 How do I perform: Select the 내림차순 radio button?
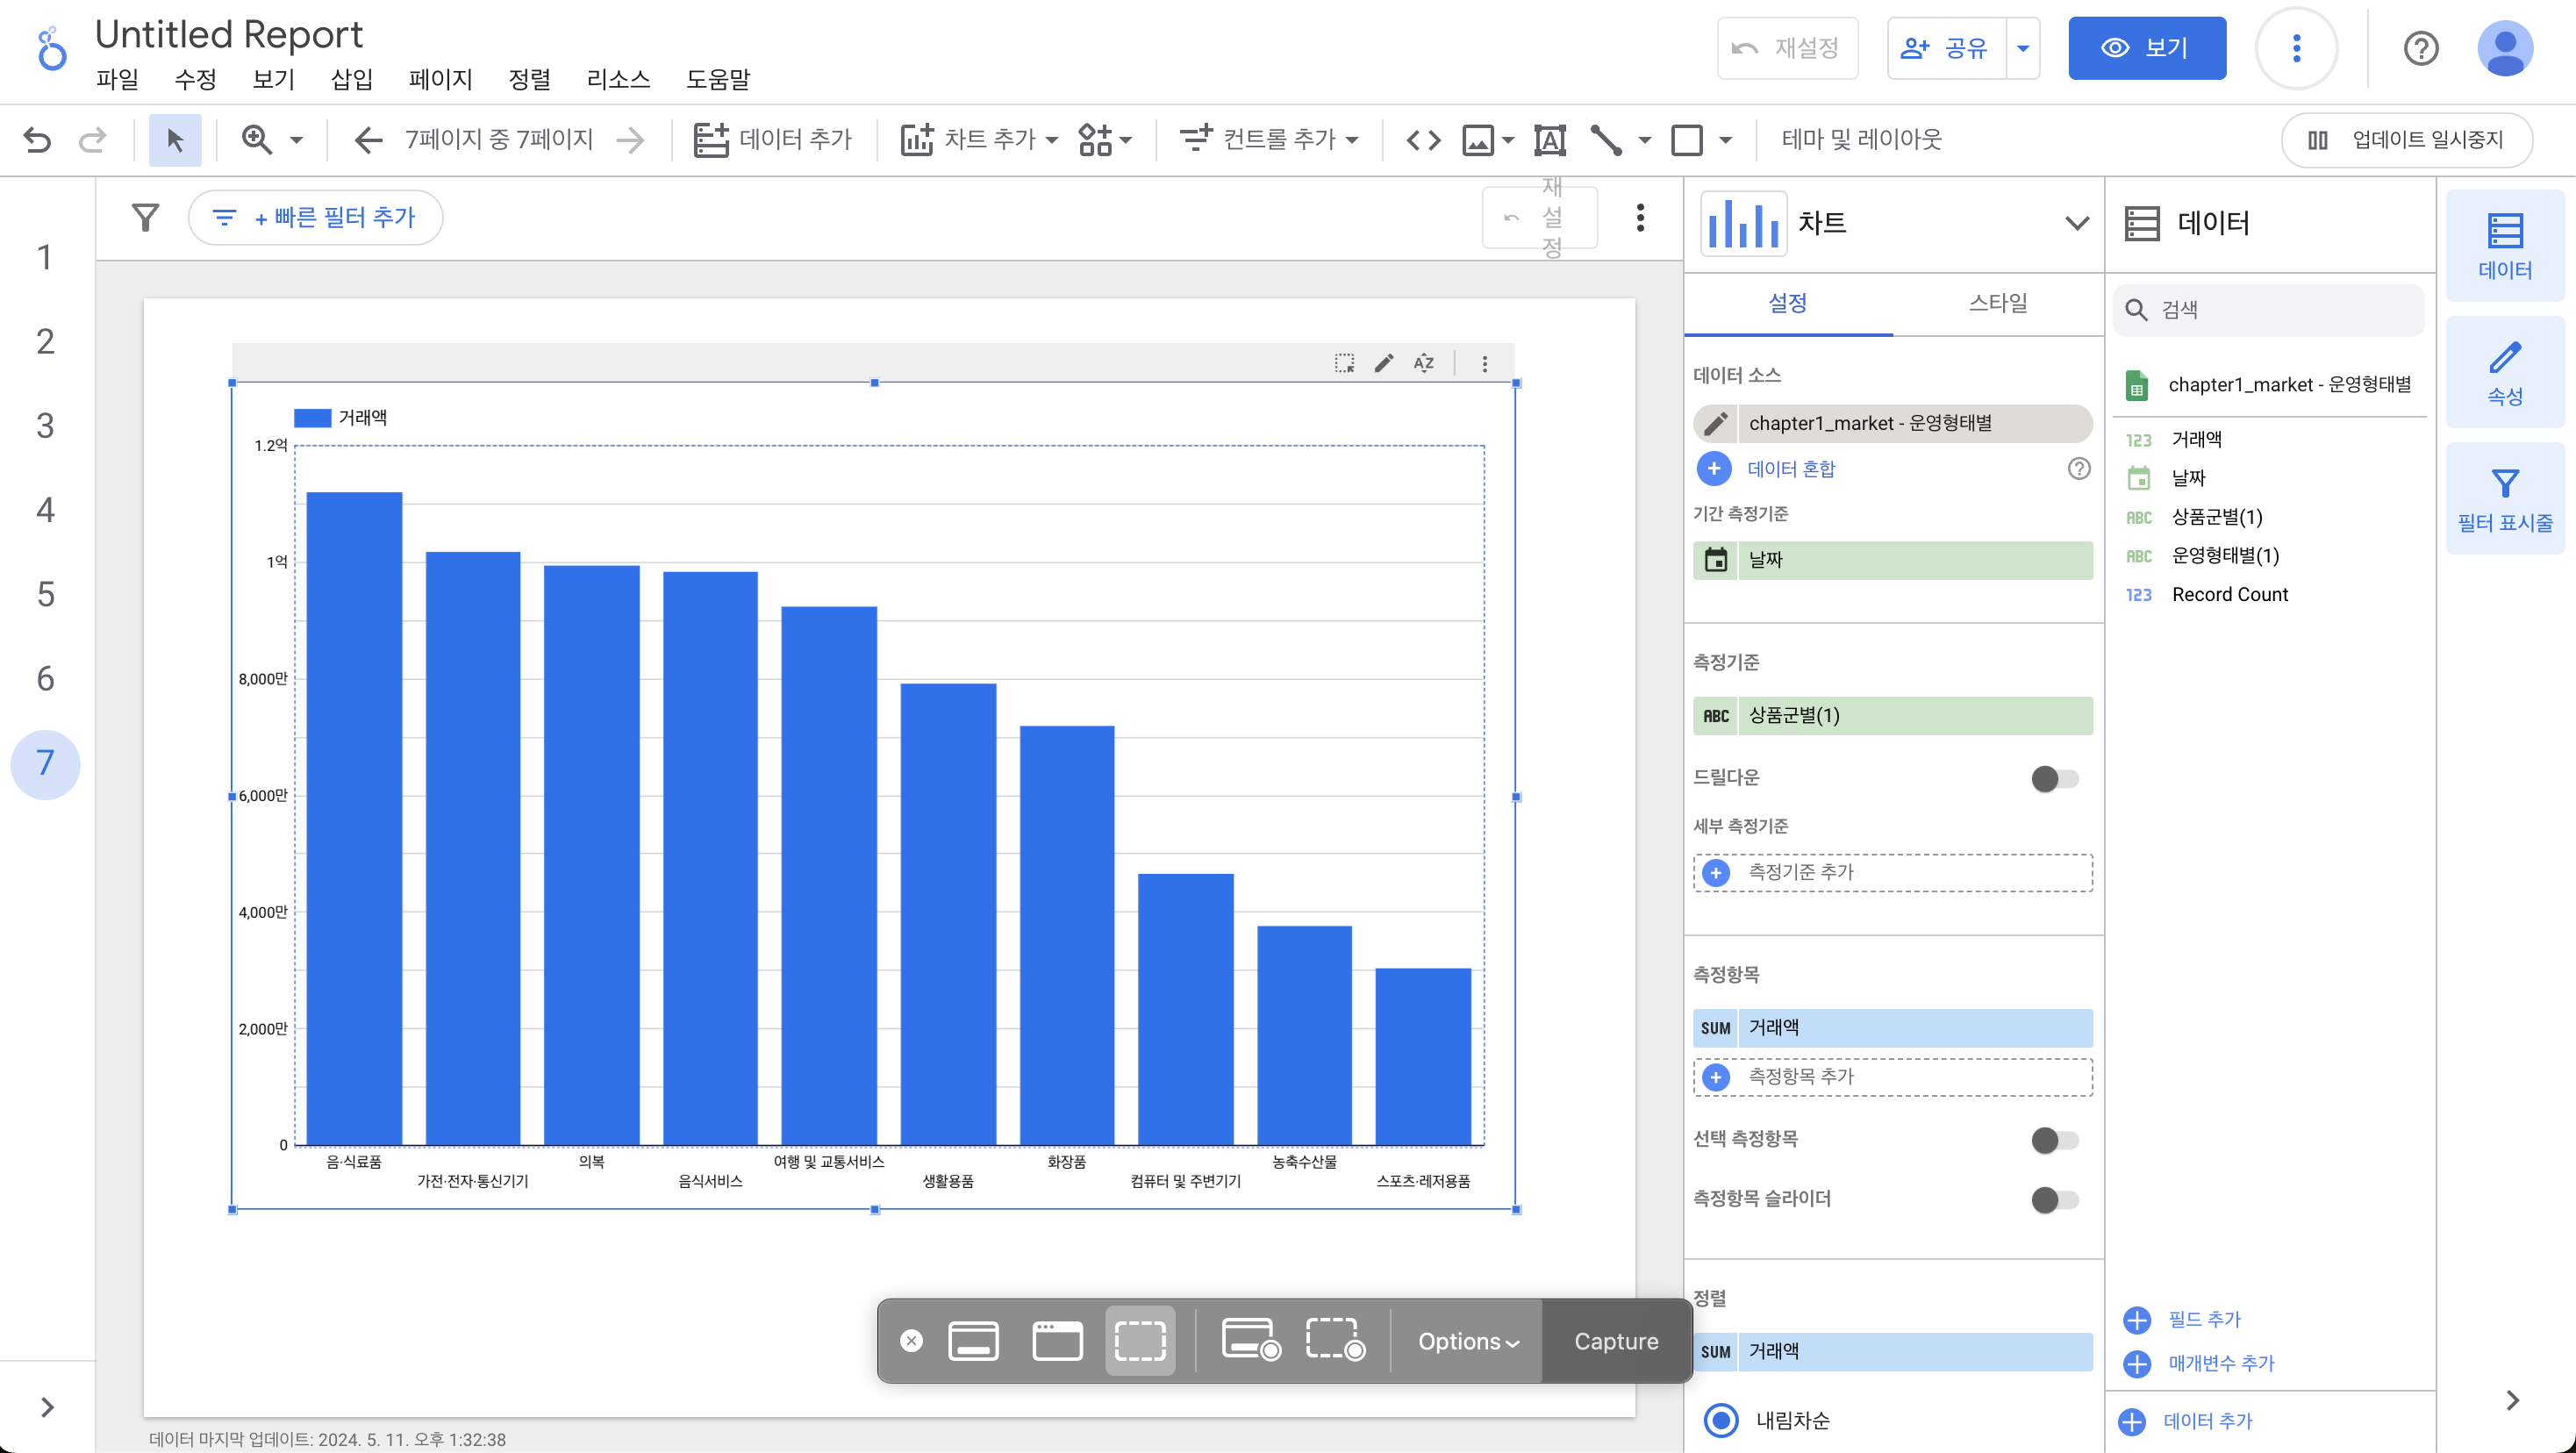[1720, 1420]
